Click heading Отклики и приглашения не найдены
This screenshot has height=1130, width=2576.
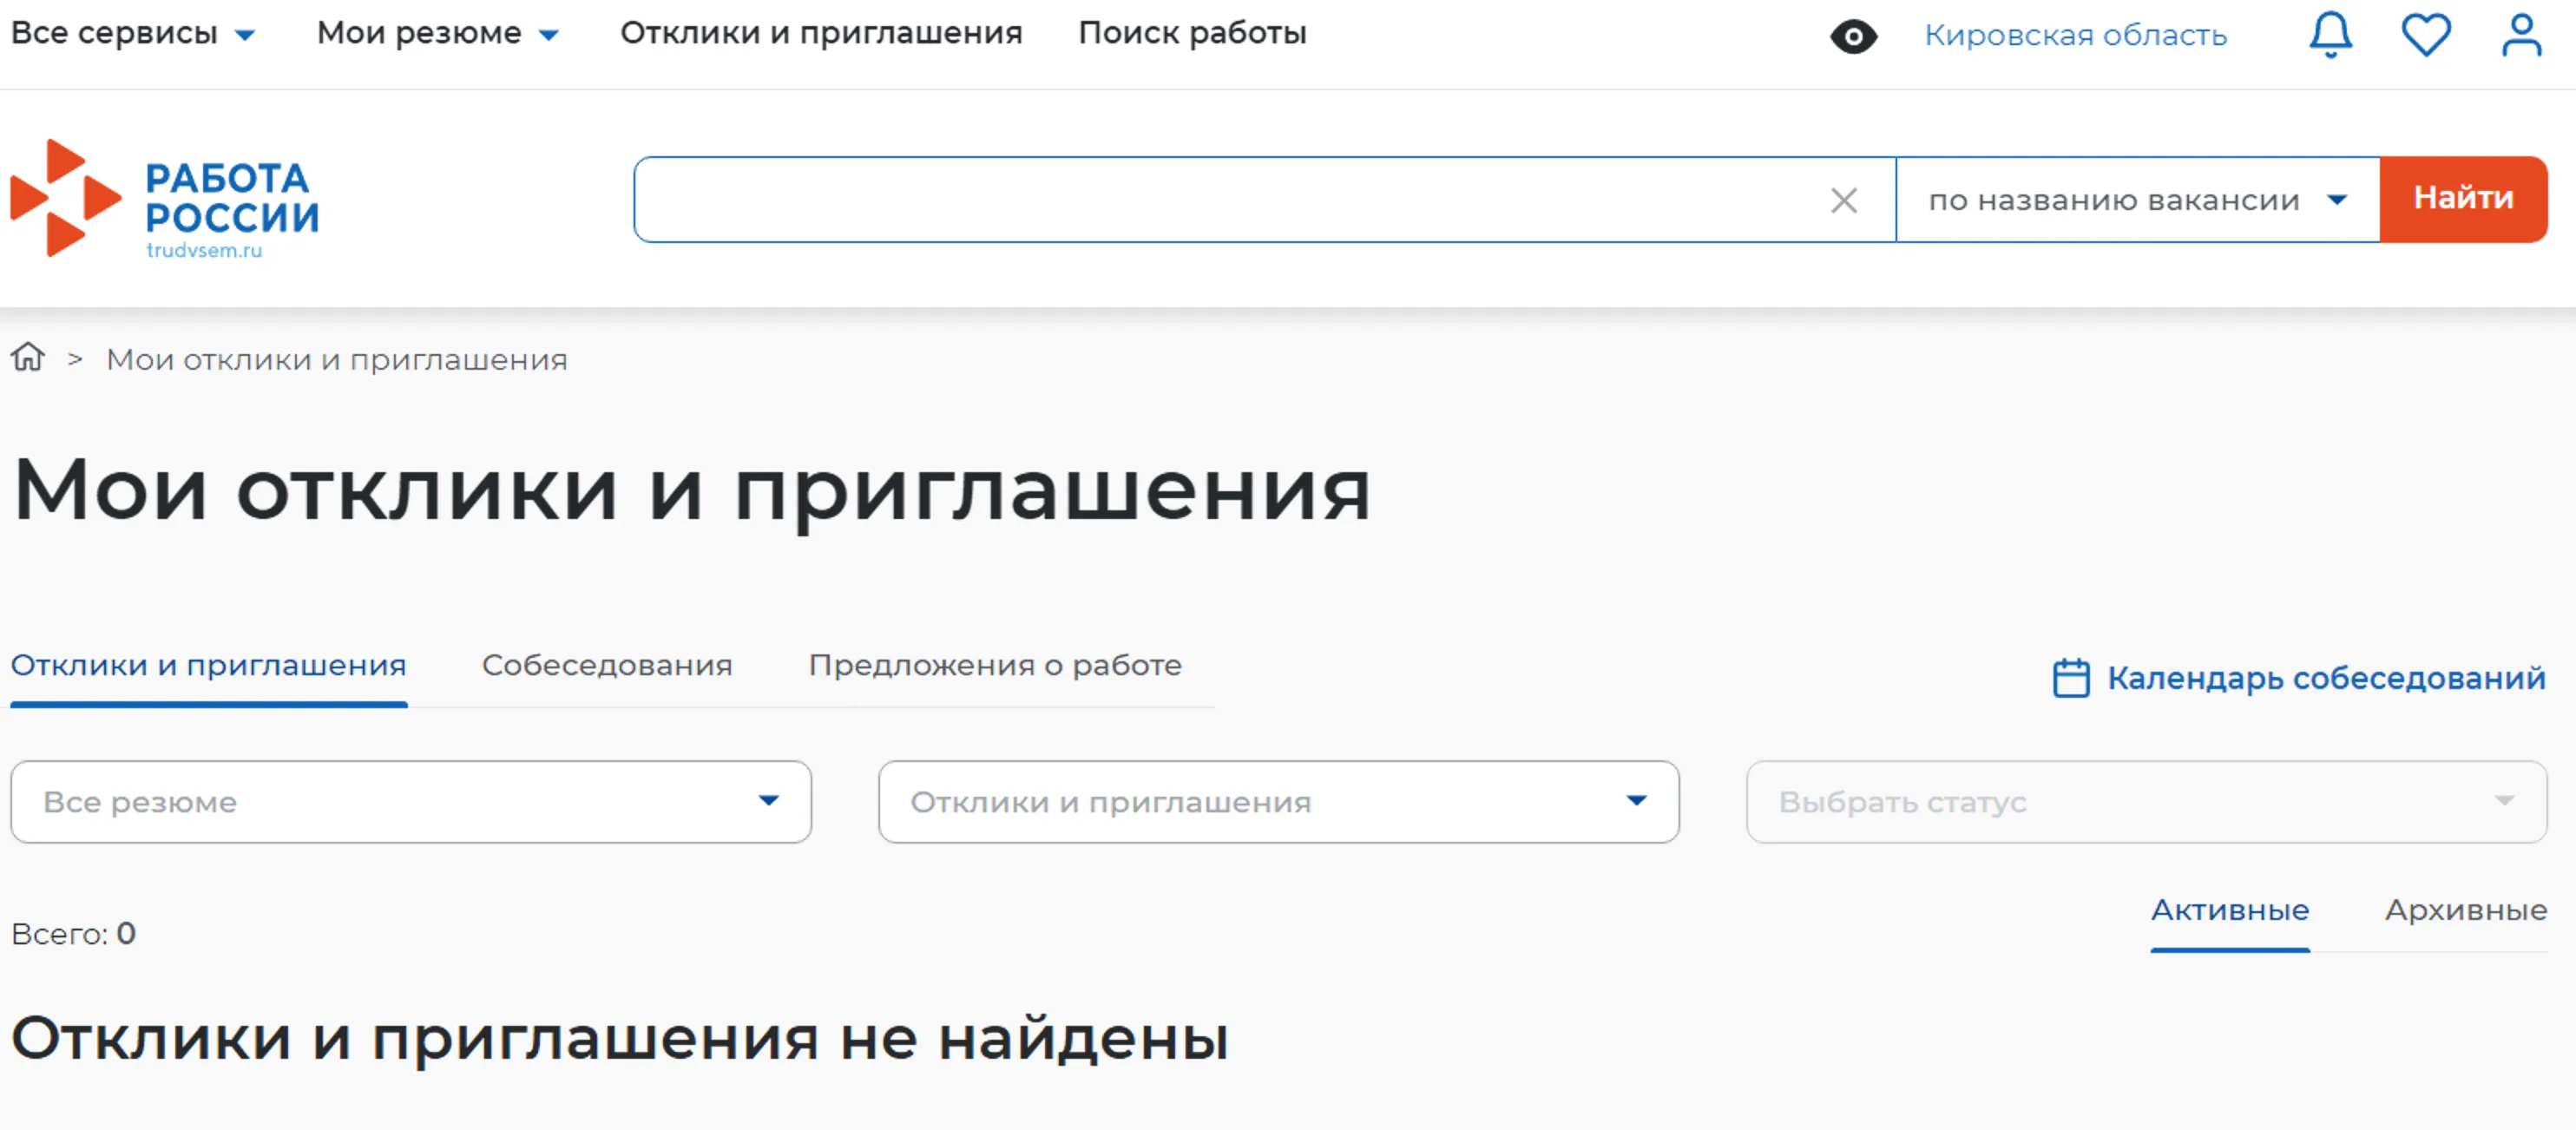click(x=619, y=1038)
